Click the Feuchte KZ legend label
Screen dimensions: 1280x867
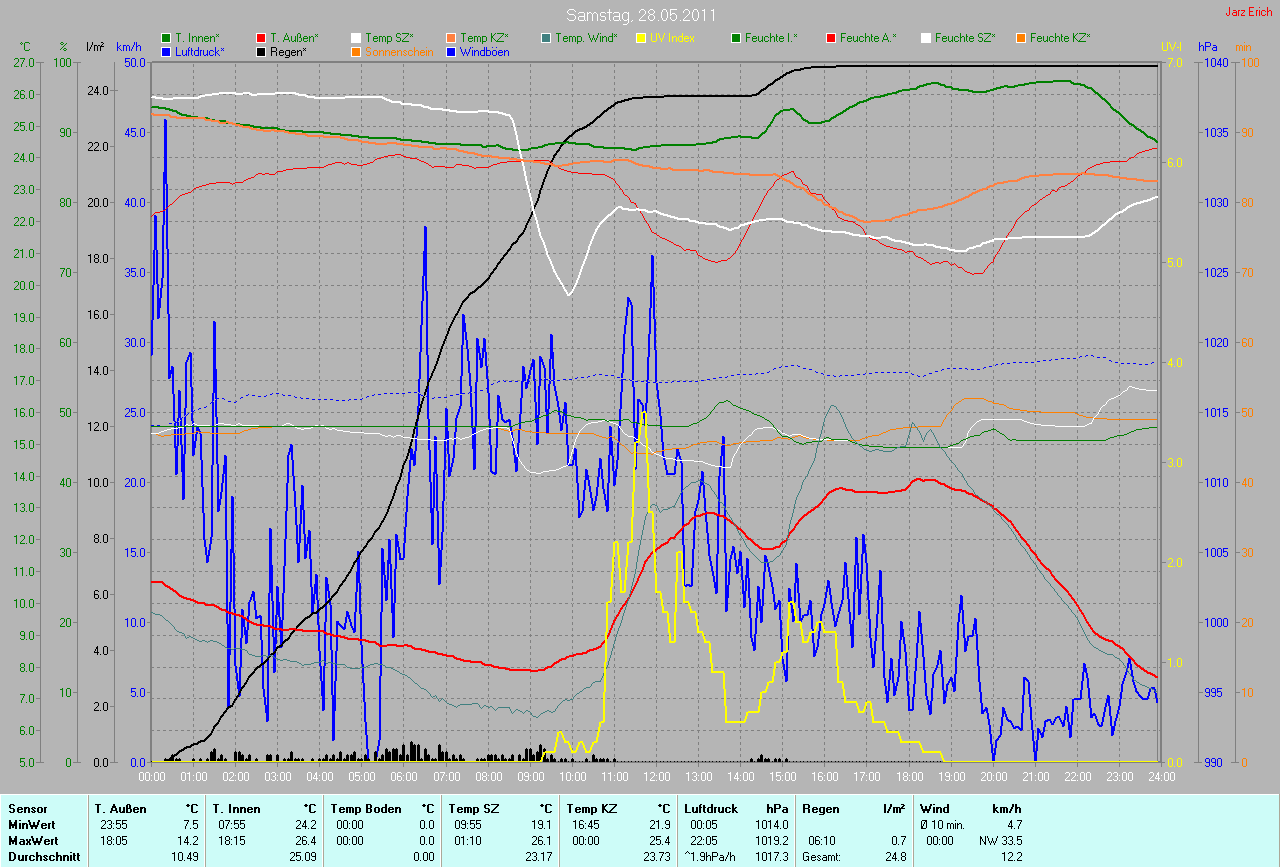pos(1060,38)
